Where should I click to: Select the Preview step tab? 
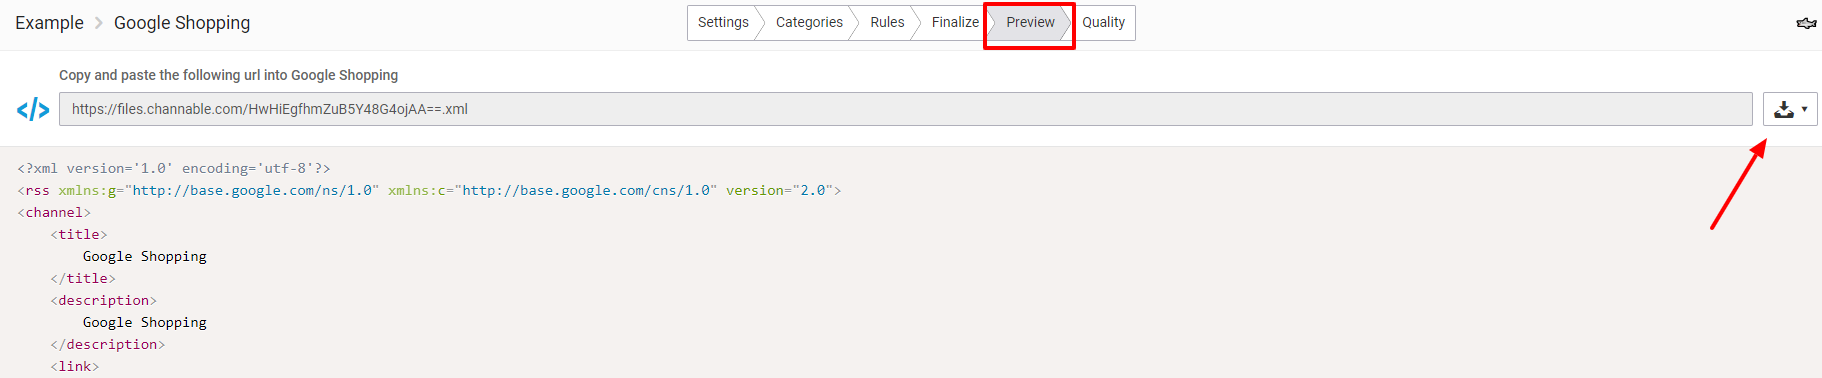point(1030,23)
